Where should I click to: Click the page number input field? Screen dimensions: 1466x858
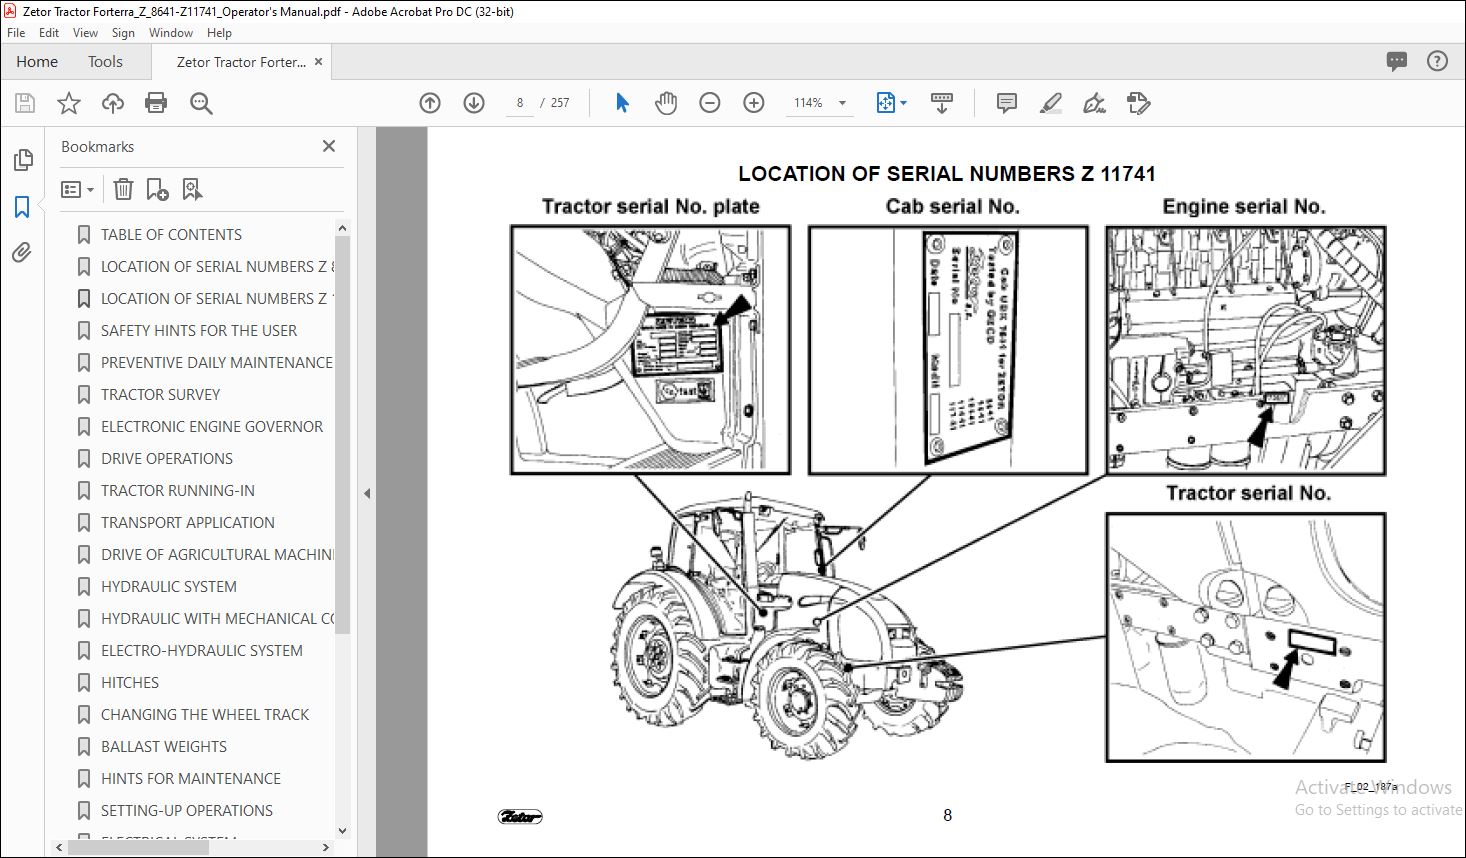coord(520,103)
